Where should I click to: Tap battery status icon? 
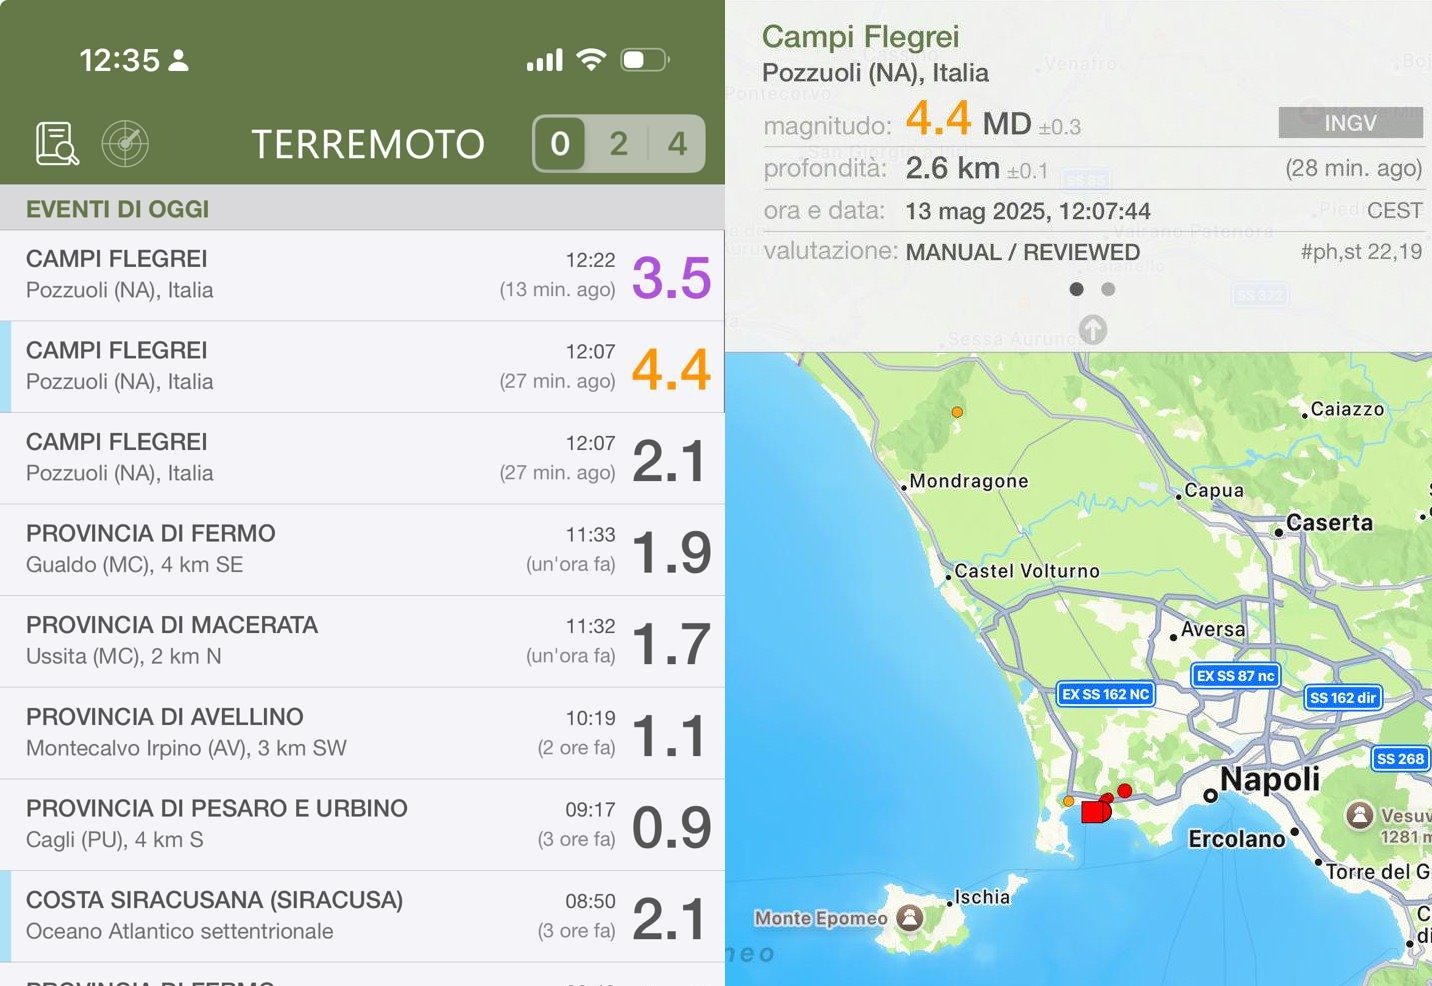point(645,60)
